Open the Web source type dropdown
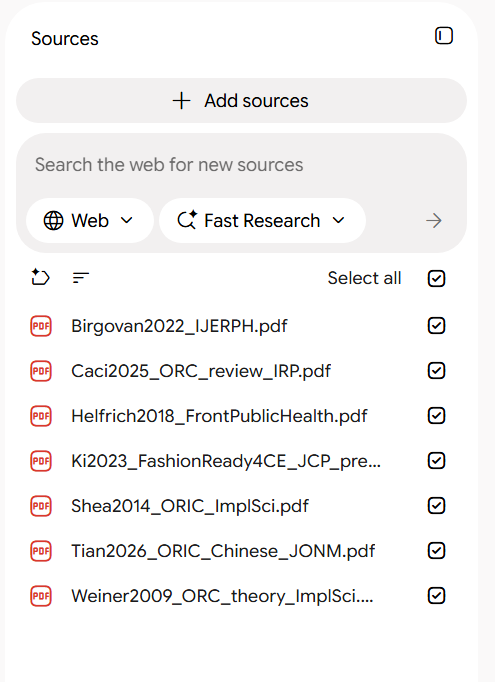Screen dimensions: 495x682 tap(90, 221)
